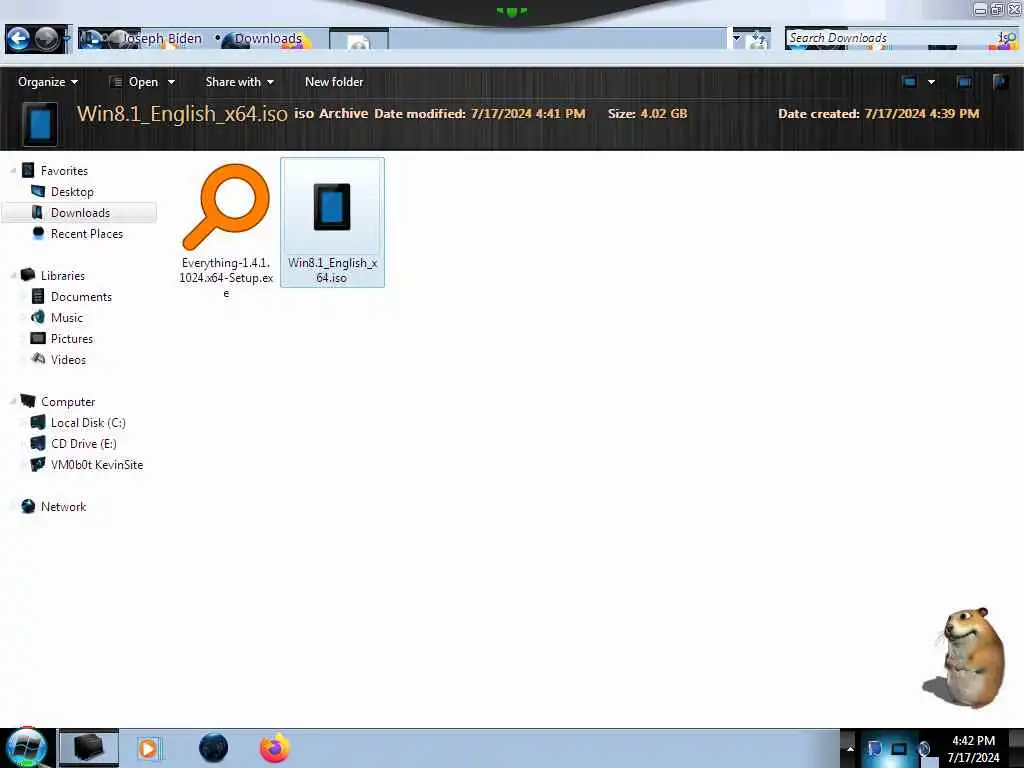Click the Computer icon
Image resolution: width=1024 pixels, height=768 pixels.
point(28,401)
